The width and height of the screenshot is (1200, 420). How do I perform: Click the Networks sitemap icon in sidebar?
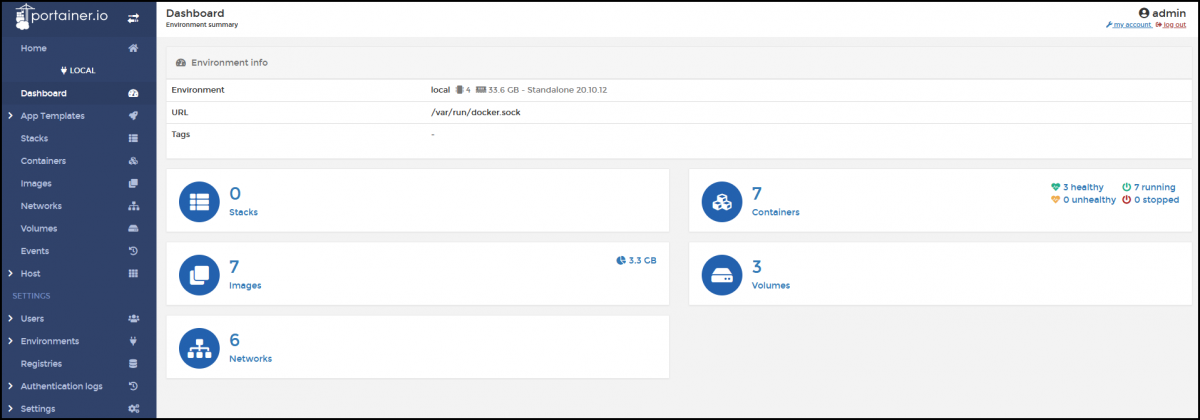click(133, 206)
